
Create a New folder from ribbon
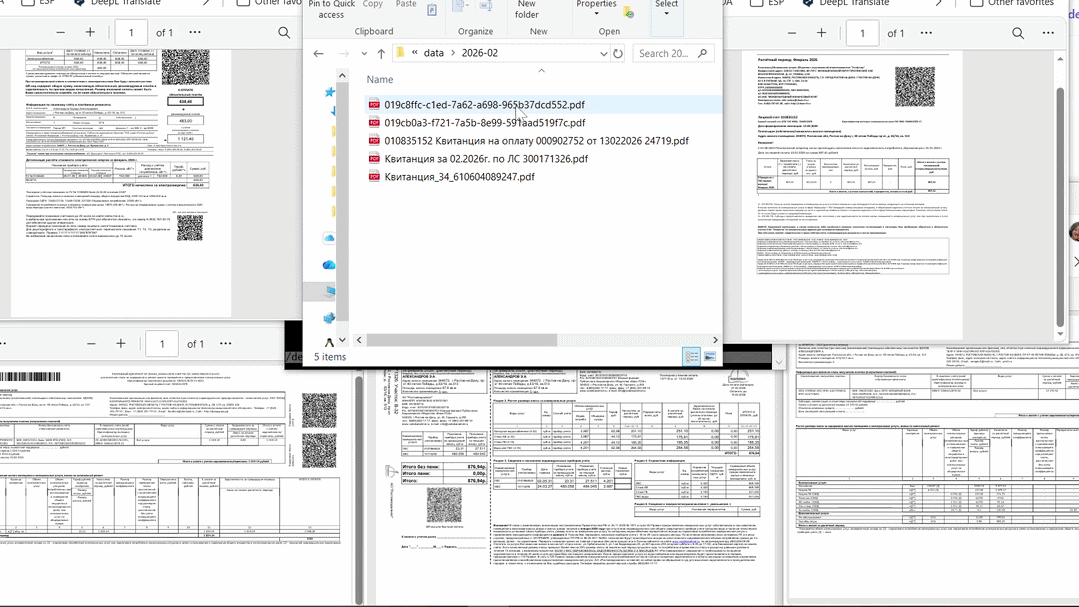pyautogui.click(x=526, y=9)
